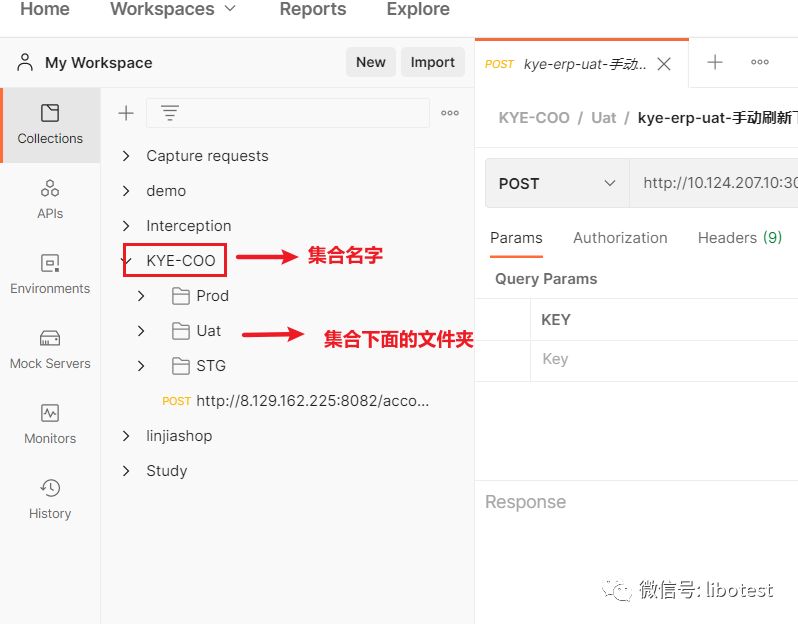Open Reports in top navigation

312,9
